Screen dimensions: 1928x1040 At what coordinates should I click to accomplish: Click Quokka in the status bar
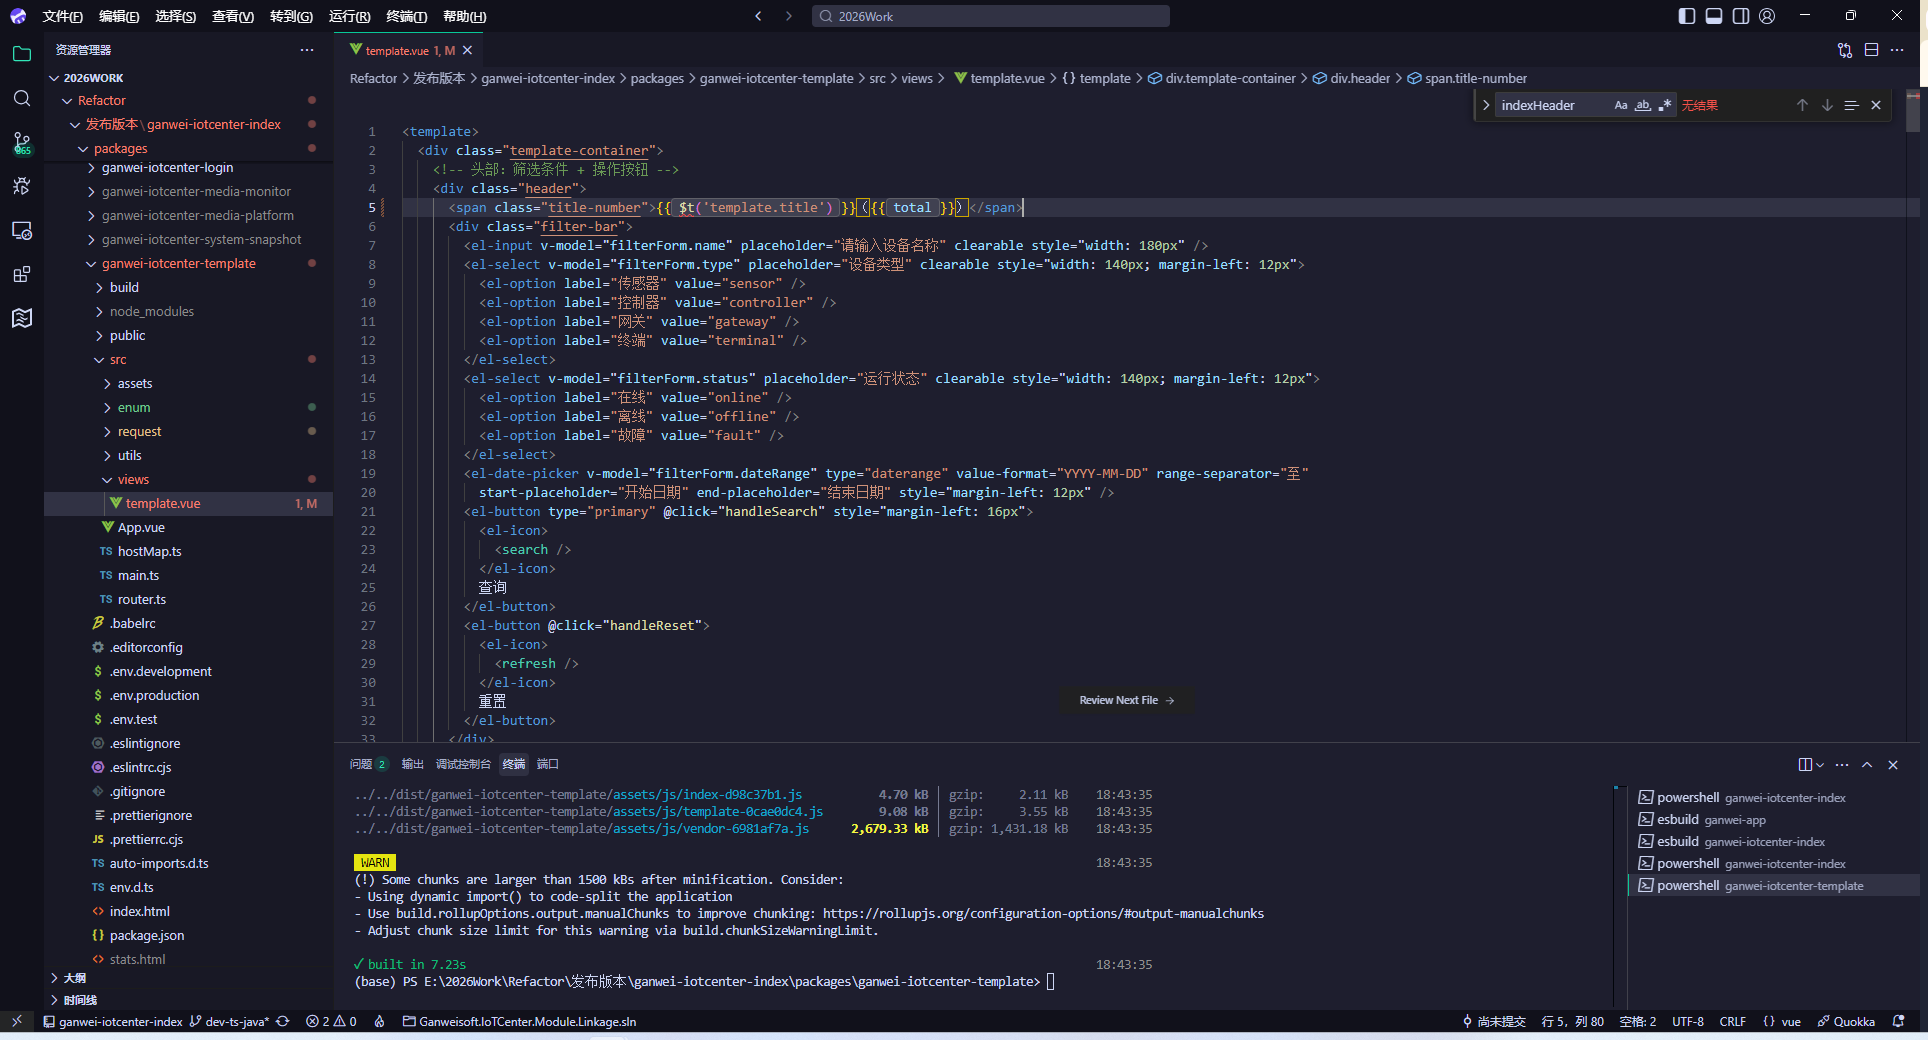point(1846,1021)
